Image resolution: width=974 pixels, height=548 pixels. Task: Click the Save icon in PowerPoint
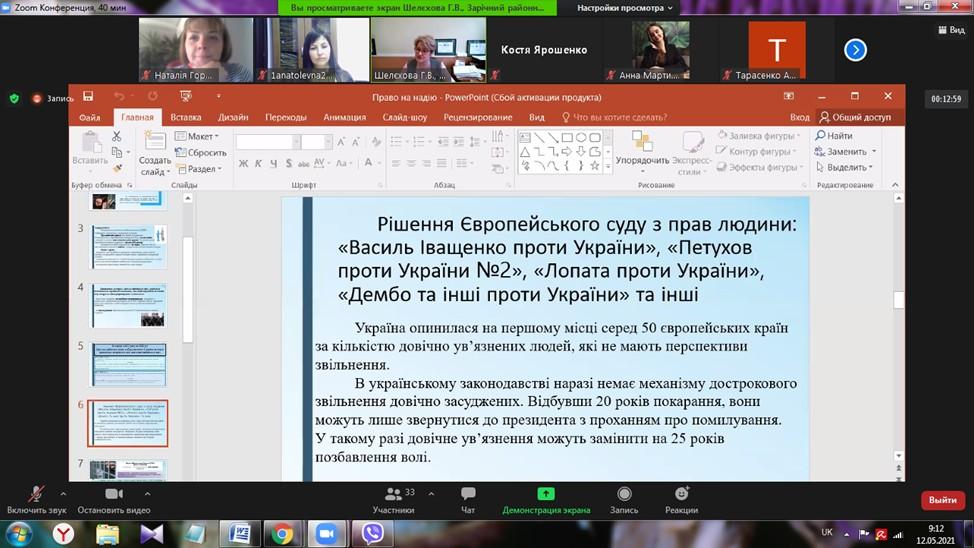pyautogui.click(x=88, y=96)
